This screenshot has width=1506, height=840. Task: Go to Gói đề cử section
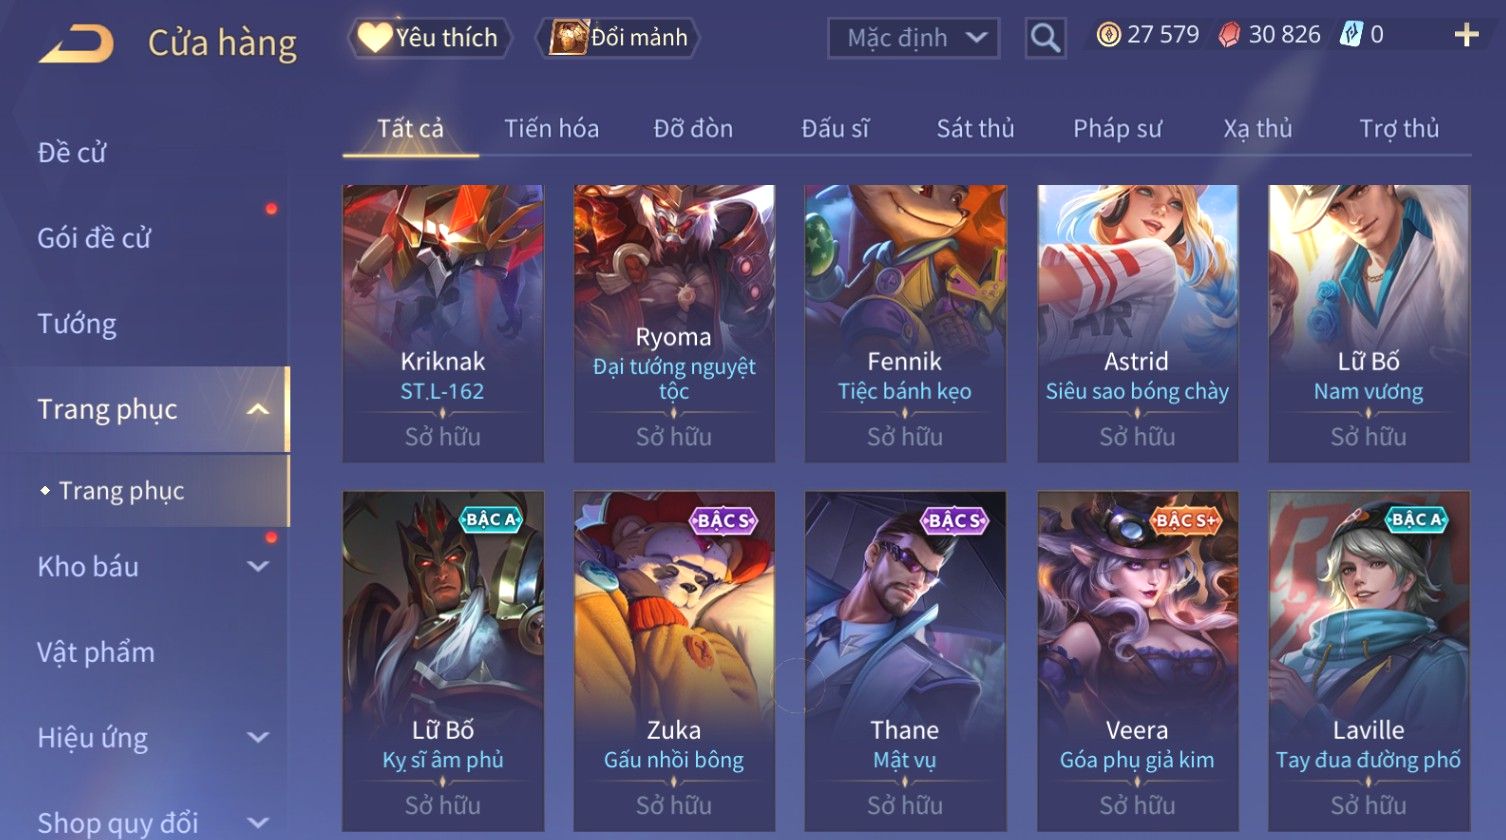click(x=94, y=238)
